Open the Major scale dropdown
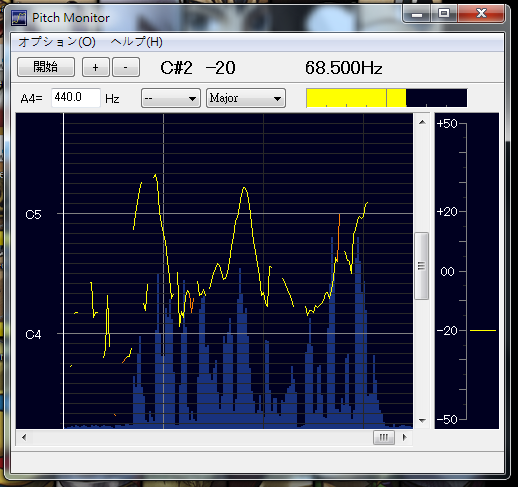 click(x=246, y=98)
